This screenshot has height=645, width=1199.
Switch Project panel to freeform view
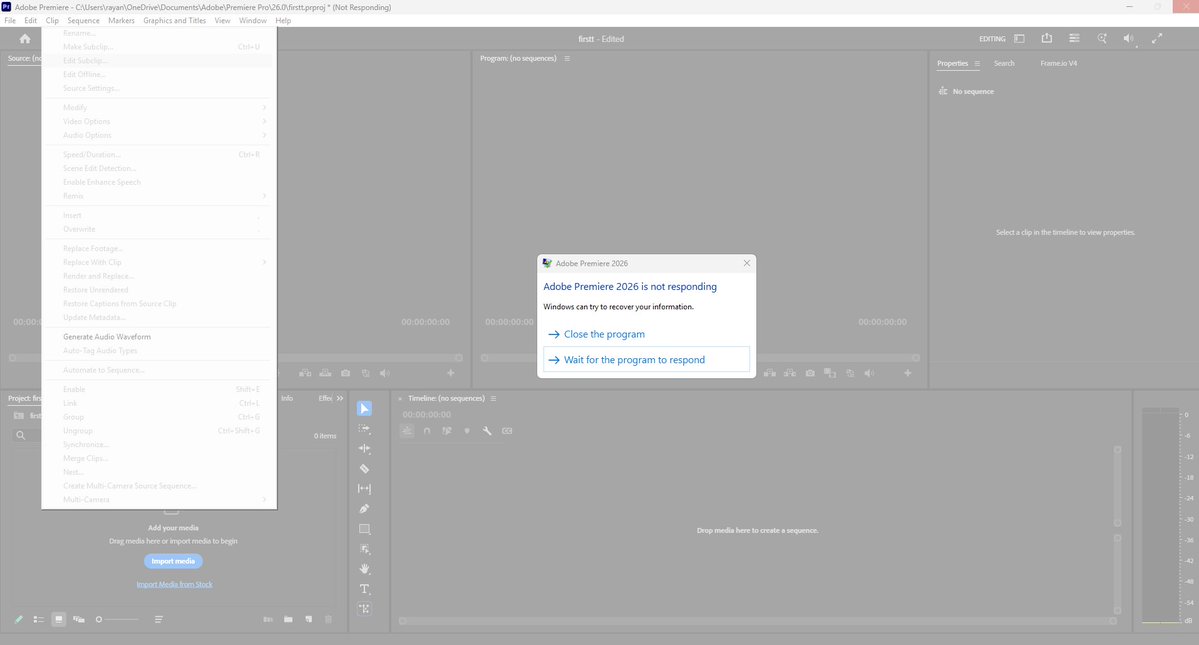[79, 619]
